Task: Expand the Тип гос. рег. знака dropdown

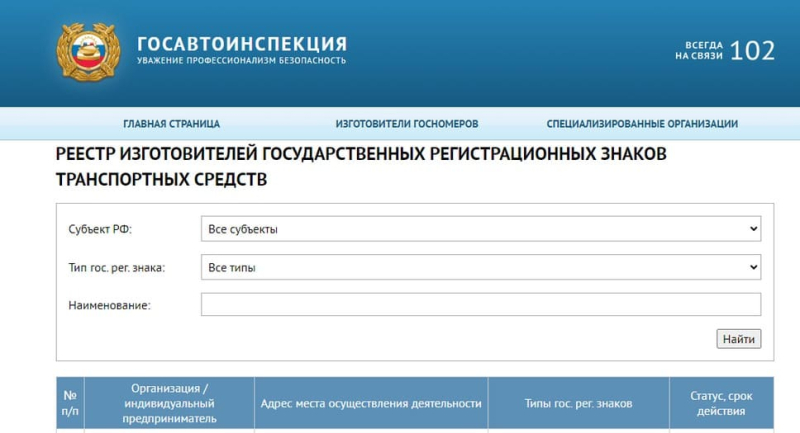Action: click(x=481, y=267)
